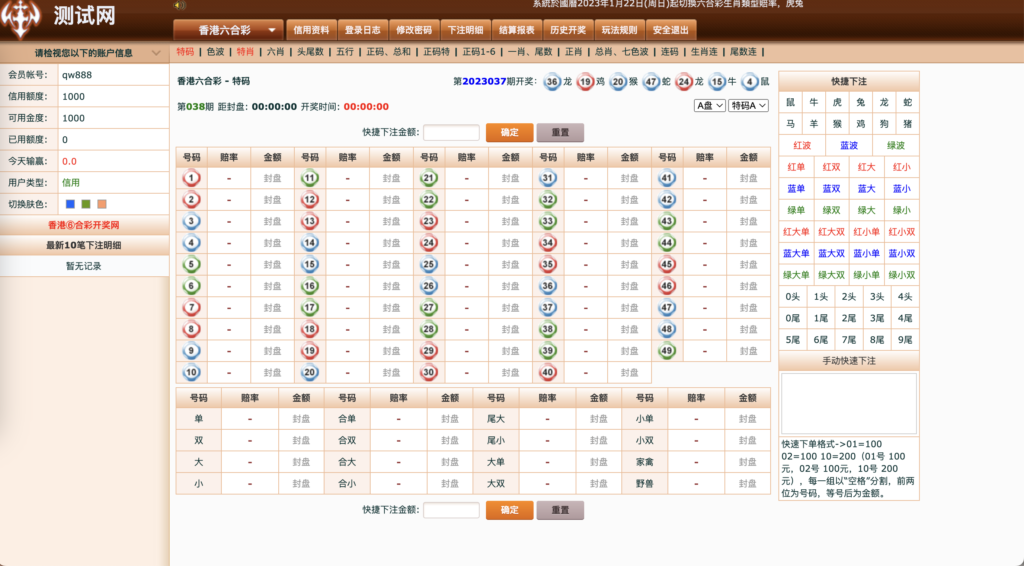1024x566 pixels.
Task: Click the speaker sound icon at top
Action: tap(179, 5)
